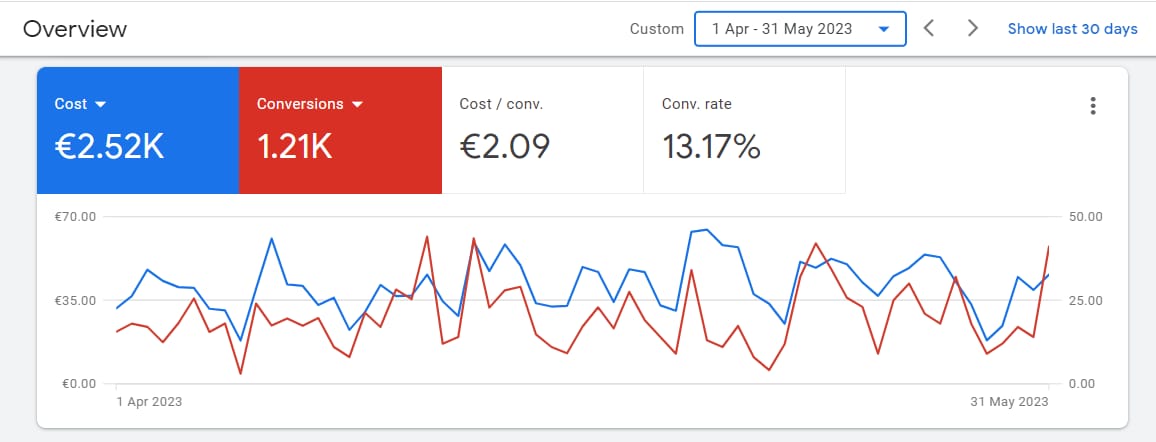Select the Conv. rate metric tile
Screen dimensions: 1156x442
click(x=744, y=130)
